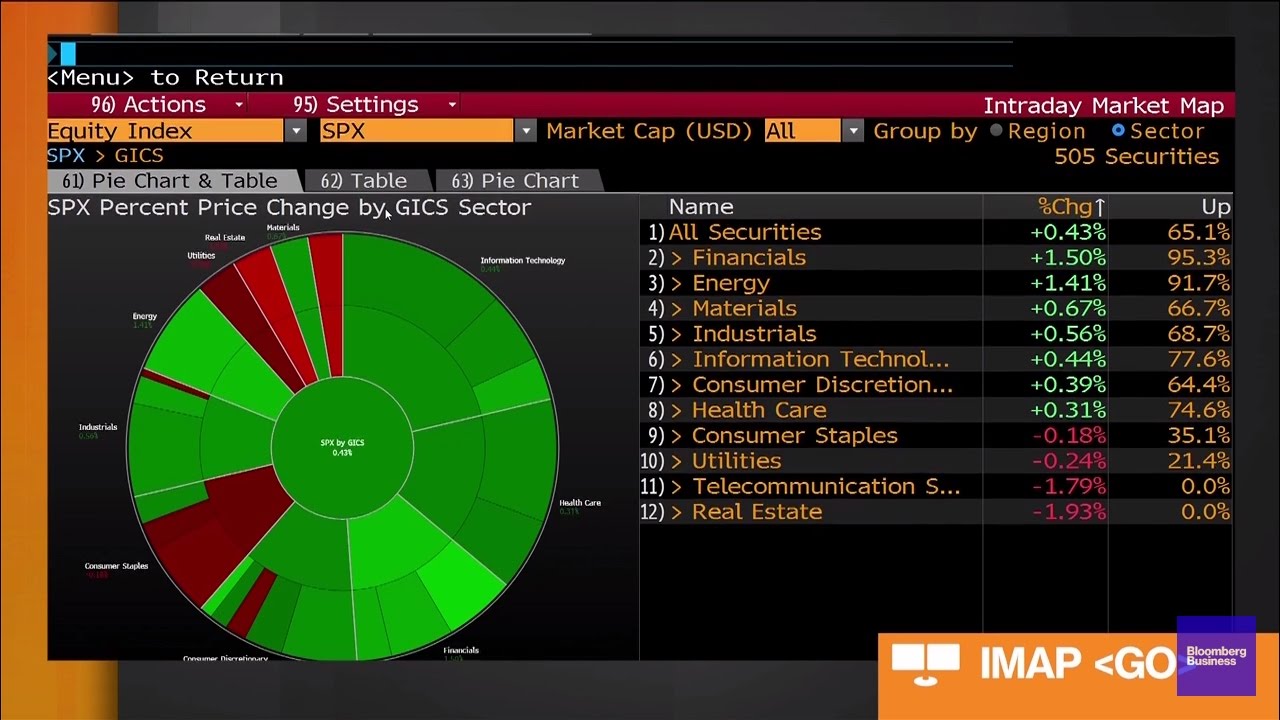
Task: Click the monitor icon beside IMAP <GO>
Action: [925, 664]
